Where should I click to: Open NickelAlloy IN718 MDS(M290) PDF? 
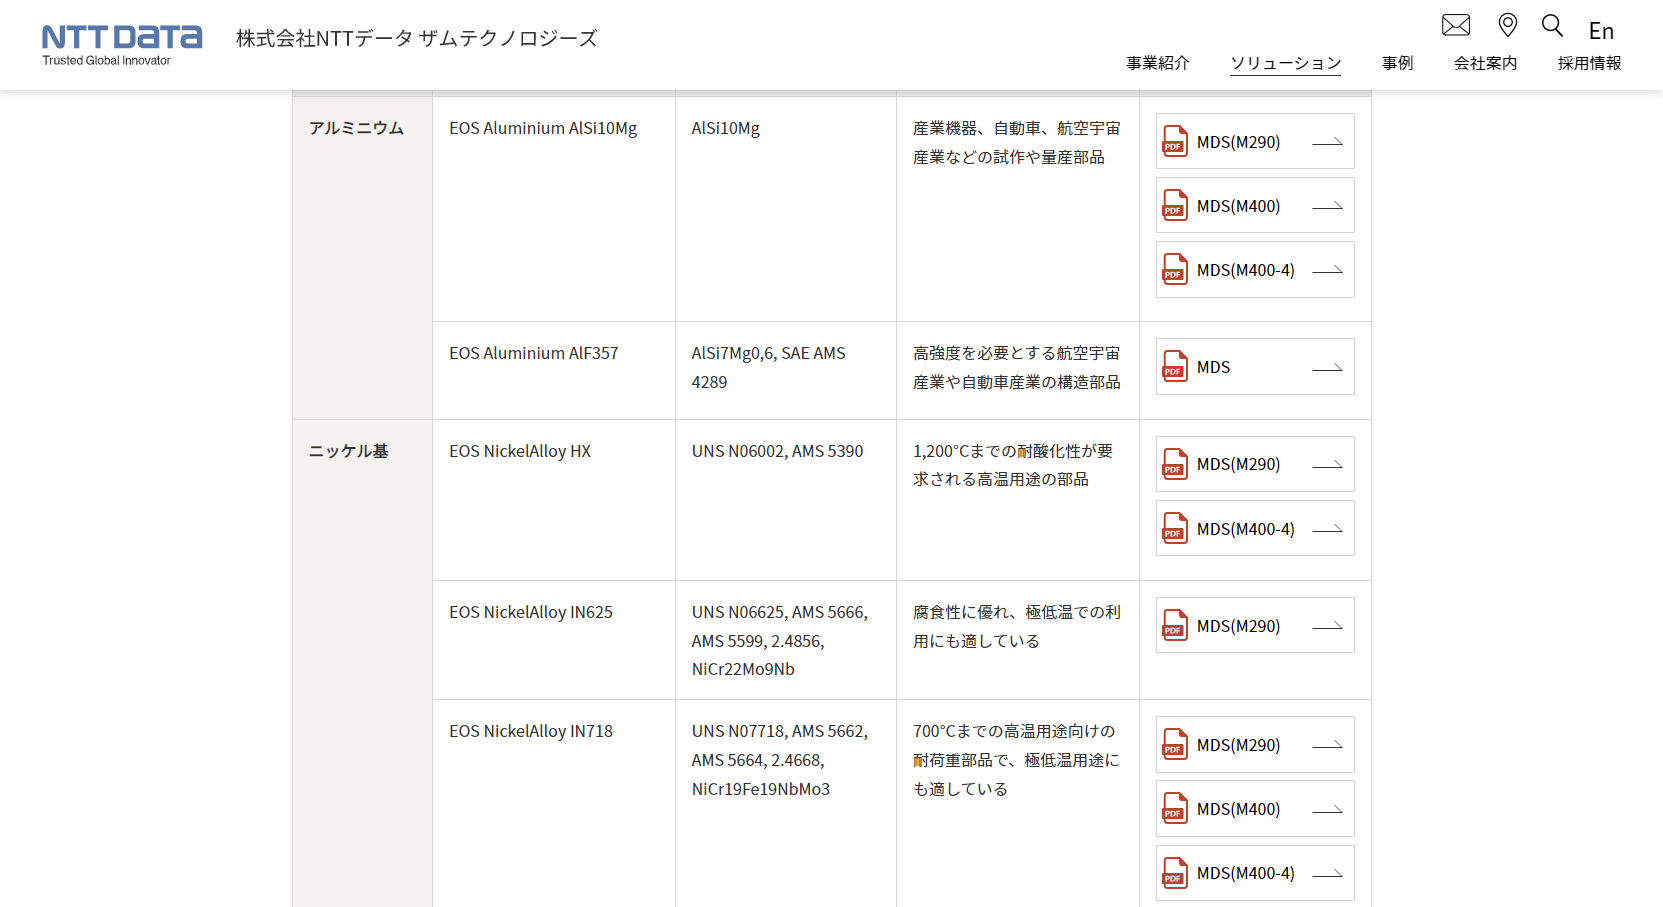tap(1255, 744)
